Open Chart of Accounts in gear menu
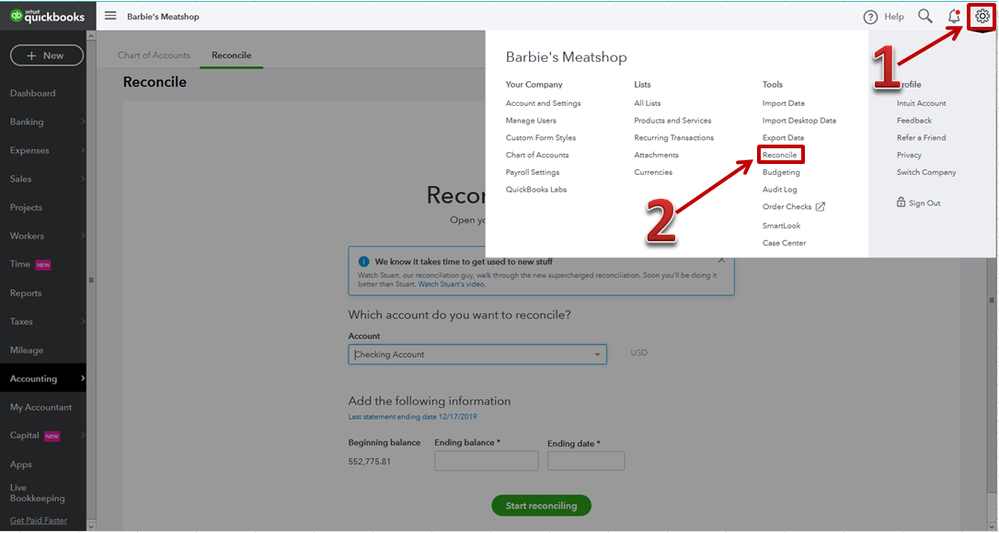This screenshot has height=533, width=999. 537,155
